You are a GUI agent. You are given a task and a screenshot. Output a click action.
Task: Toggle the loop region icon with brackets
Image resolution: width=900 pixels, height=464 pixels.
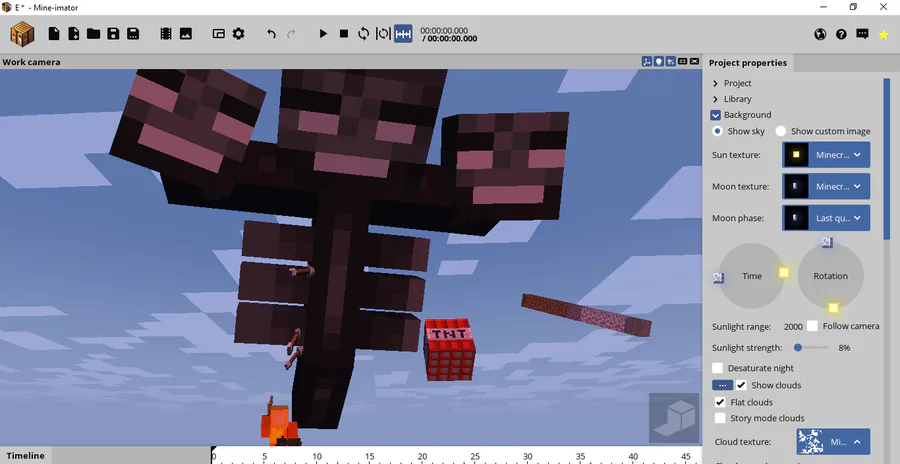383,34
